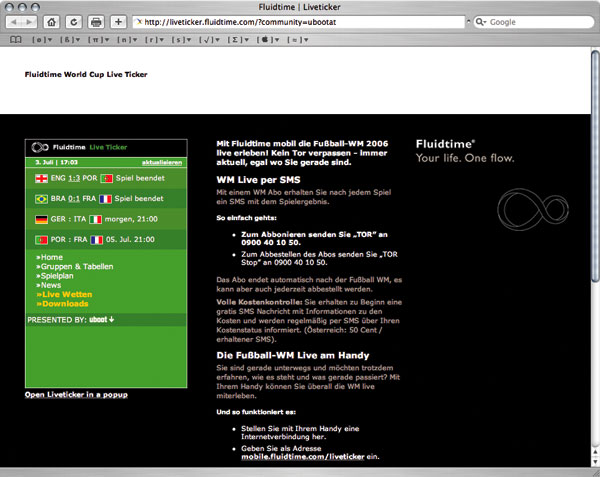Image resolution: width=600 pixels, height=477 pixels.
Task: Click the Your life. One flow. tagline
Action: pos(465,158)
